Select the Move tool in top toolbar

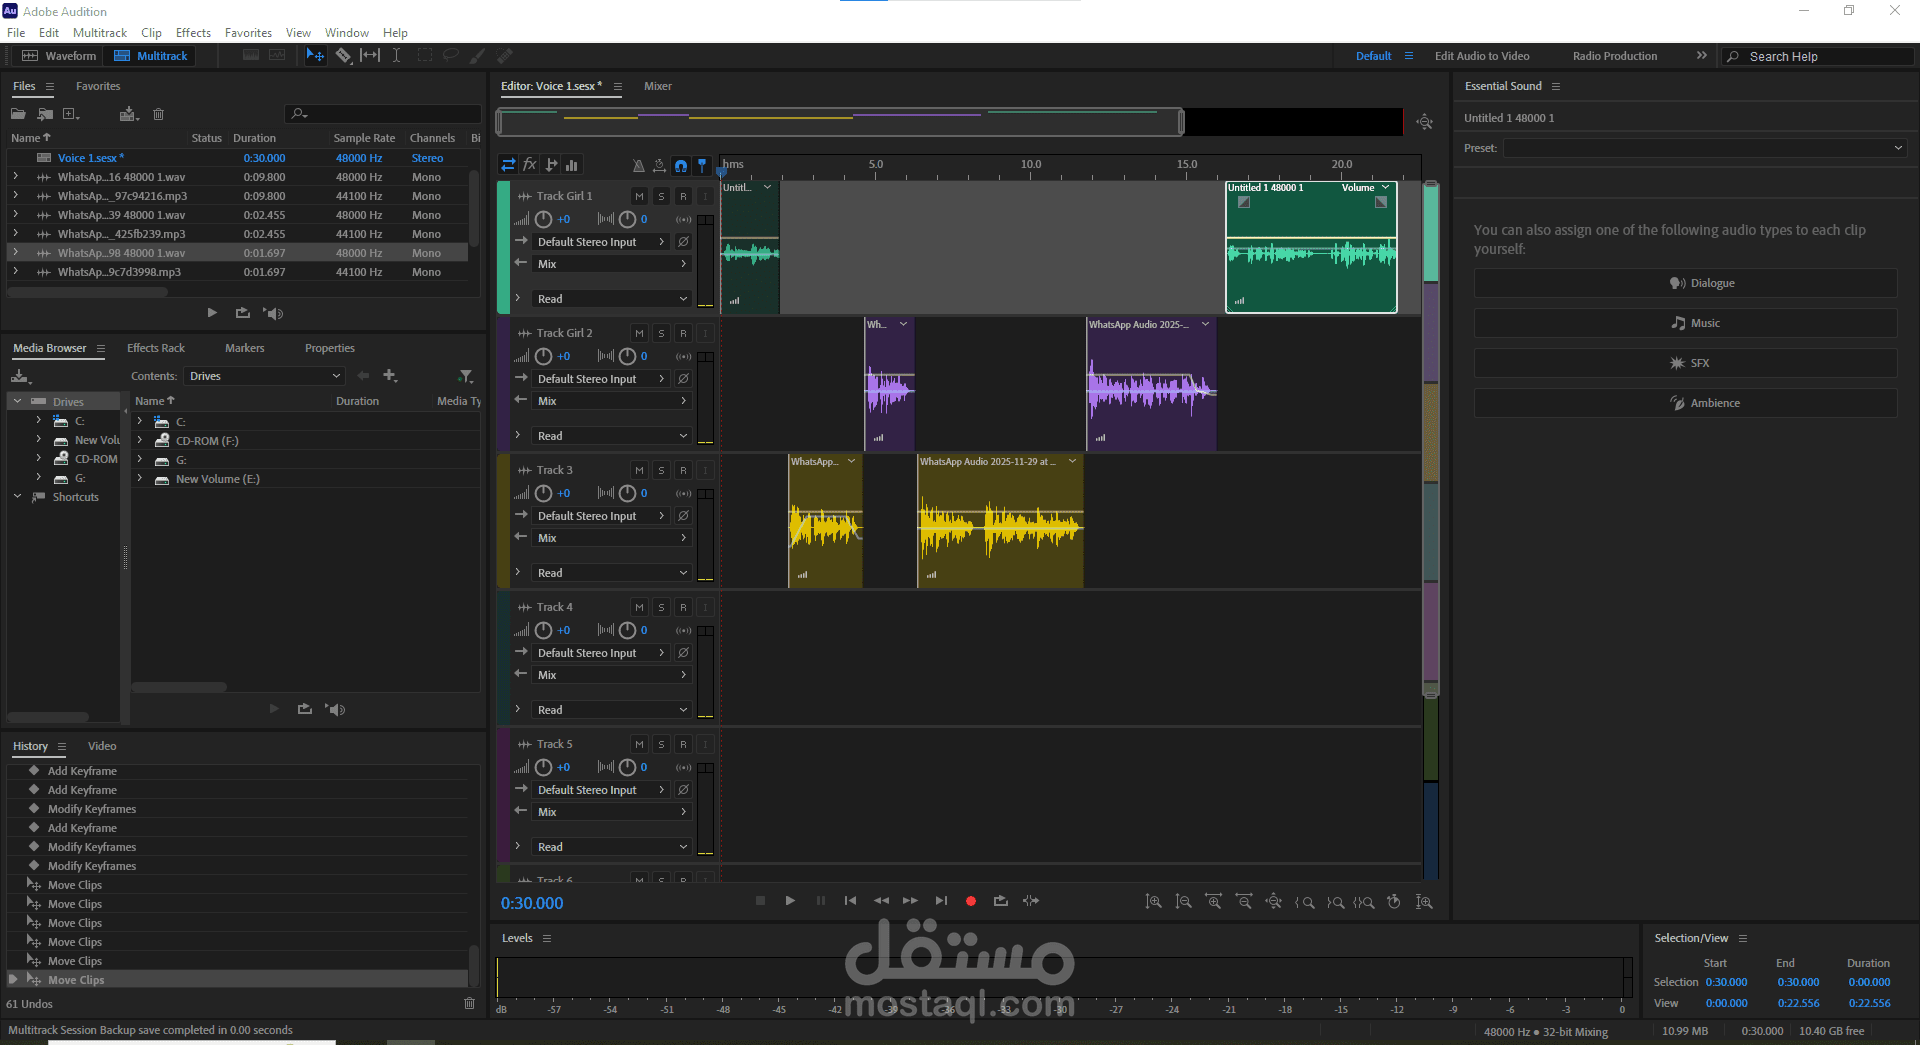click(x=315, y=56)
